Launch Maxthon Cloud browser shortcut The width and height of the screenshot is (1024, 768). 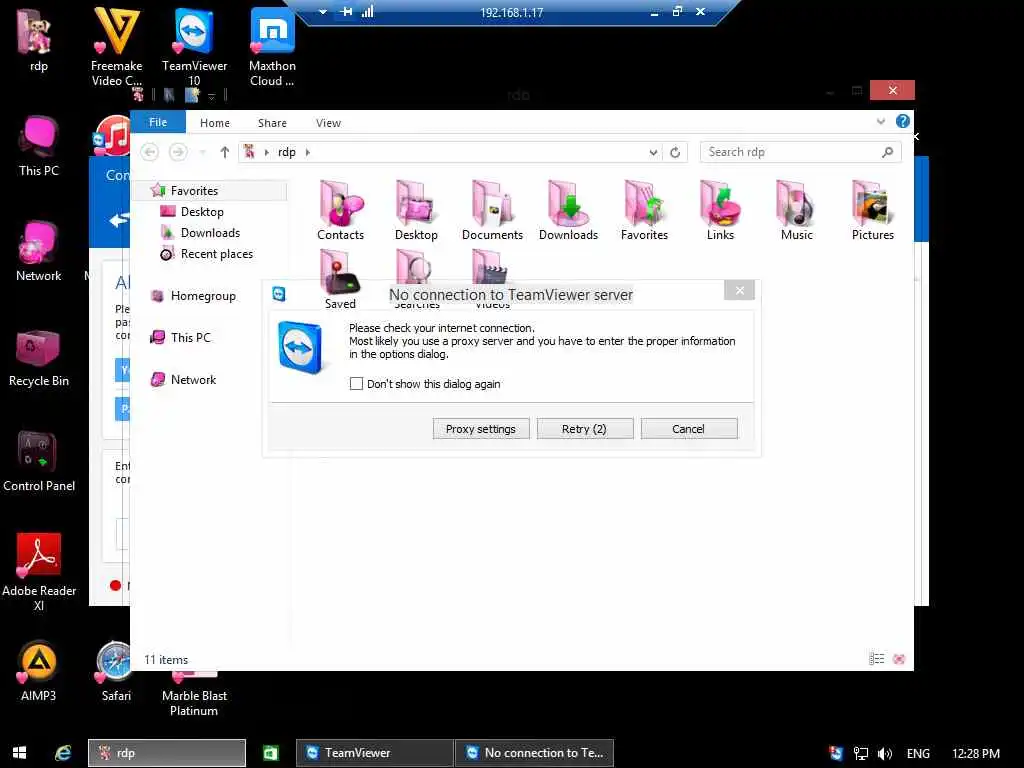272,47
